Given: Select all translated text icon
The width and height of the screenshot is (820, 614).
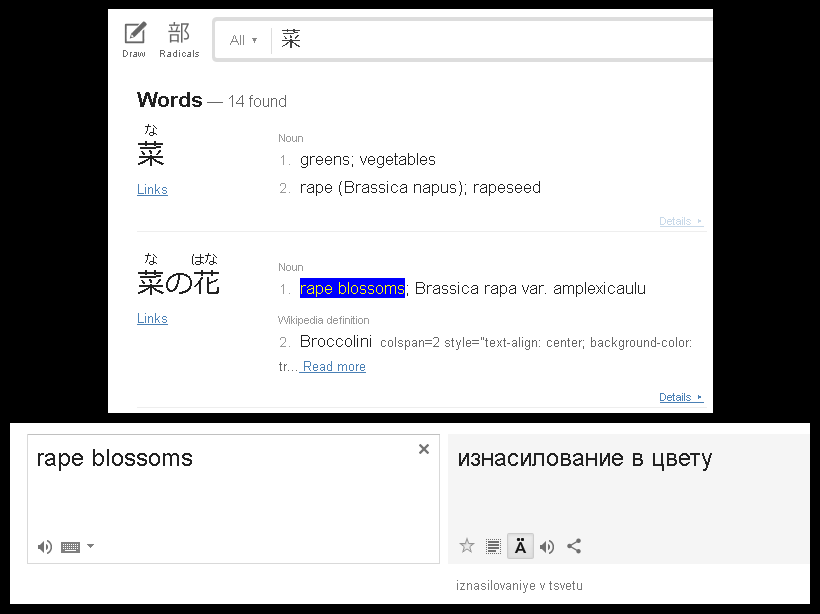Looking at the screenshot, I should click(x=493, y=547).
